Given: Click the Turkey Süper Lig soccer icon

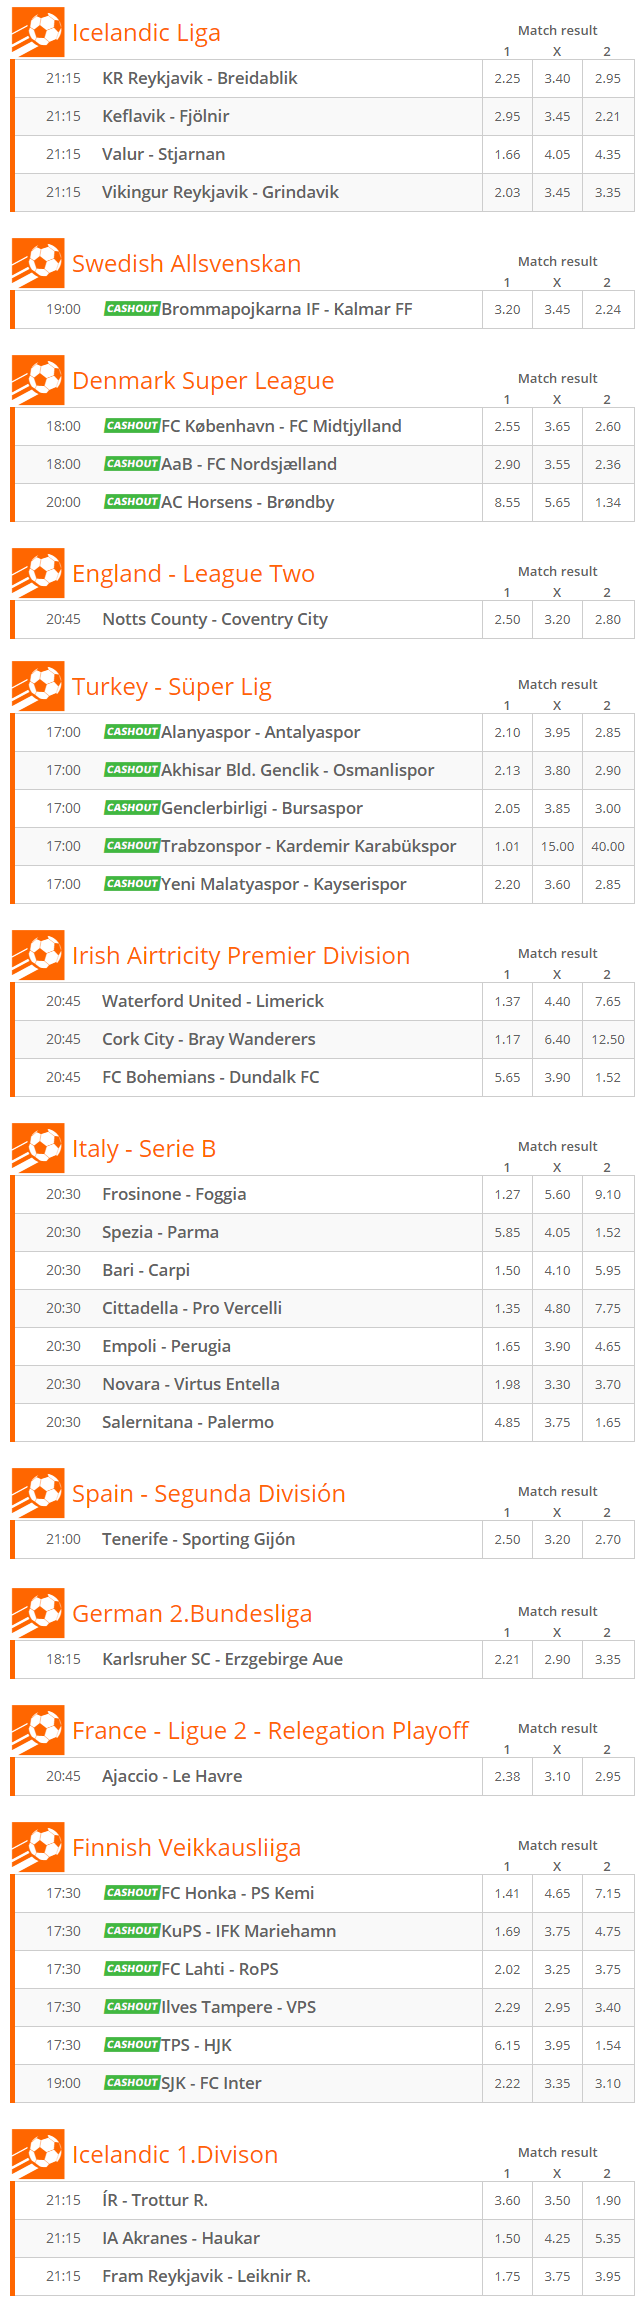Looking at the screenshot, I should [38, 687].
